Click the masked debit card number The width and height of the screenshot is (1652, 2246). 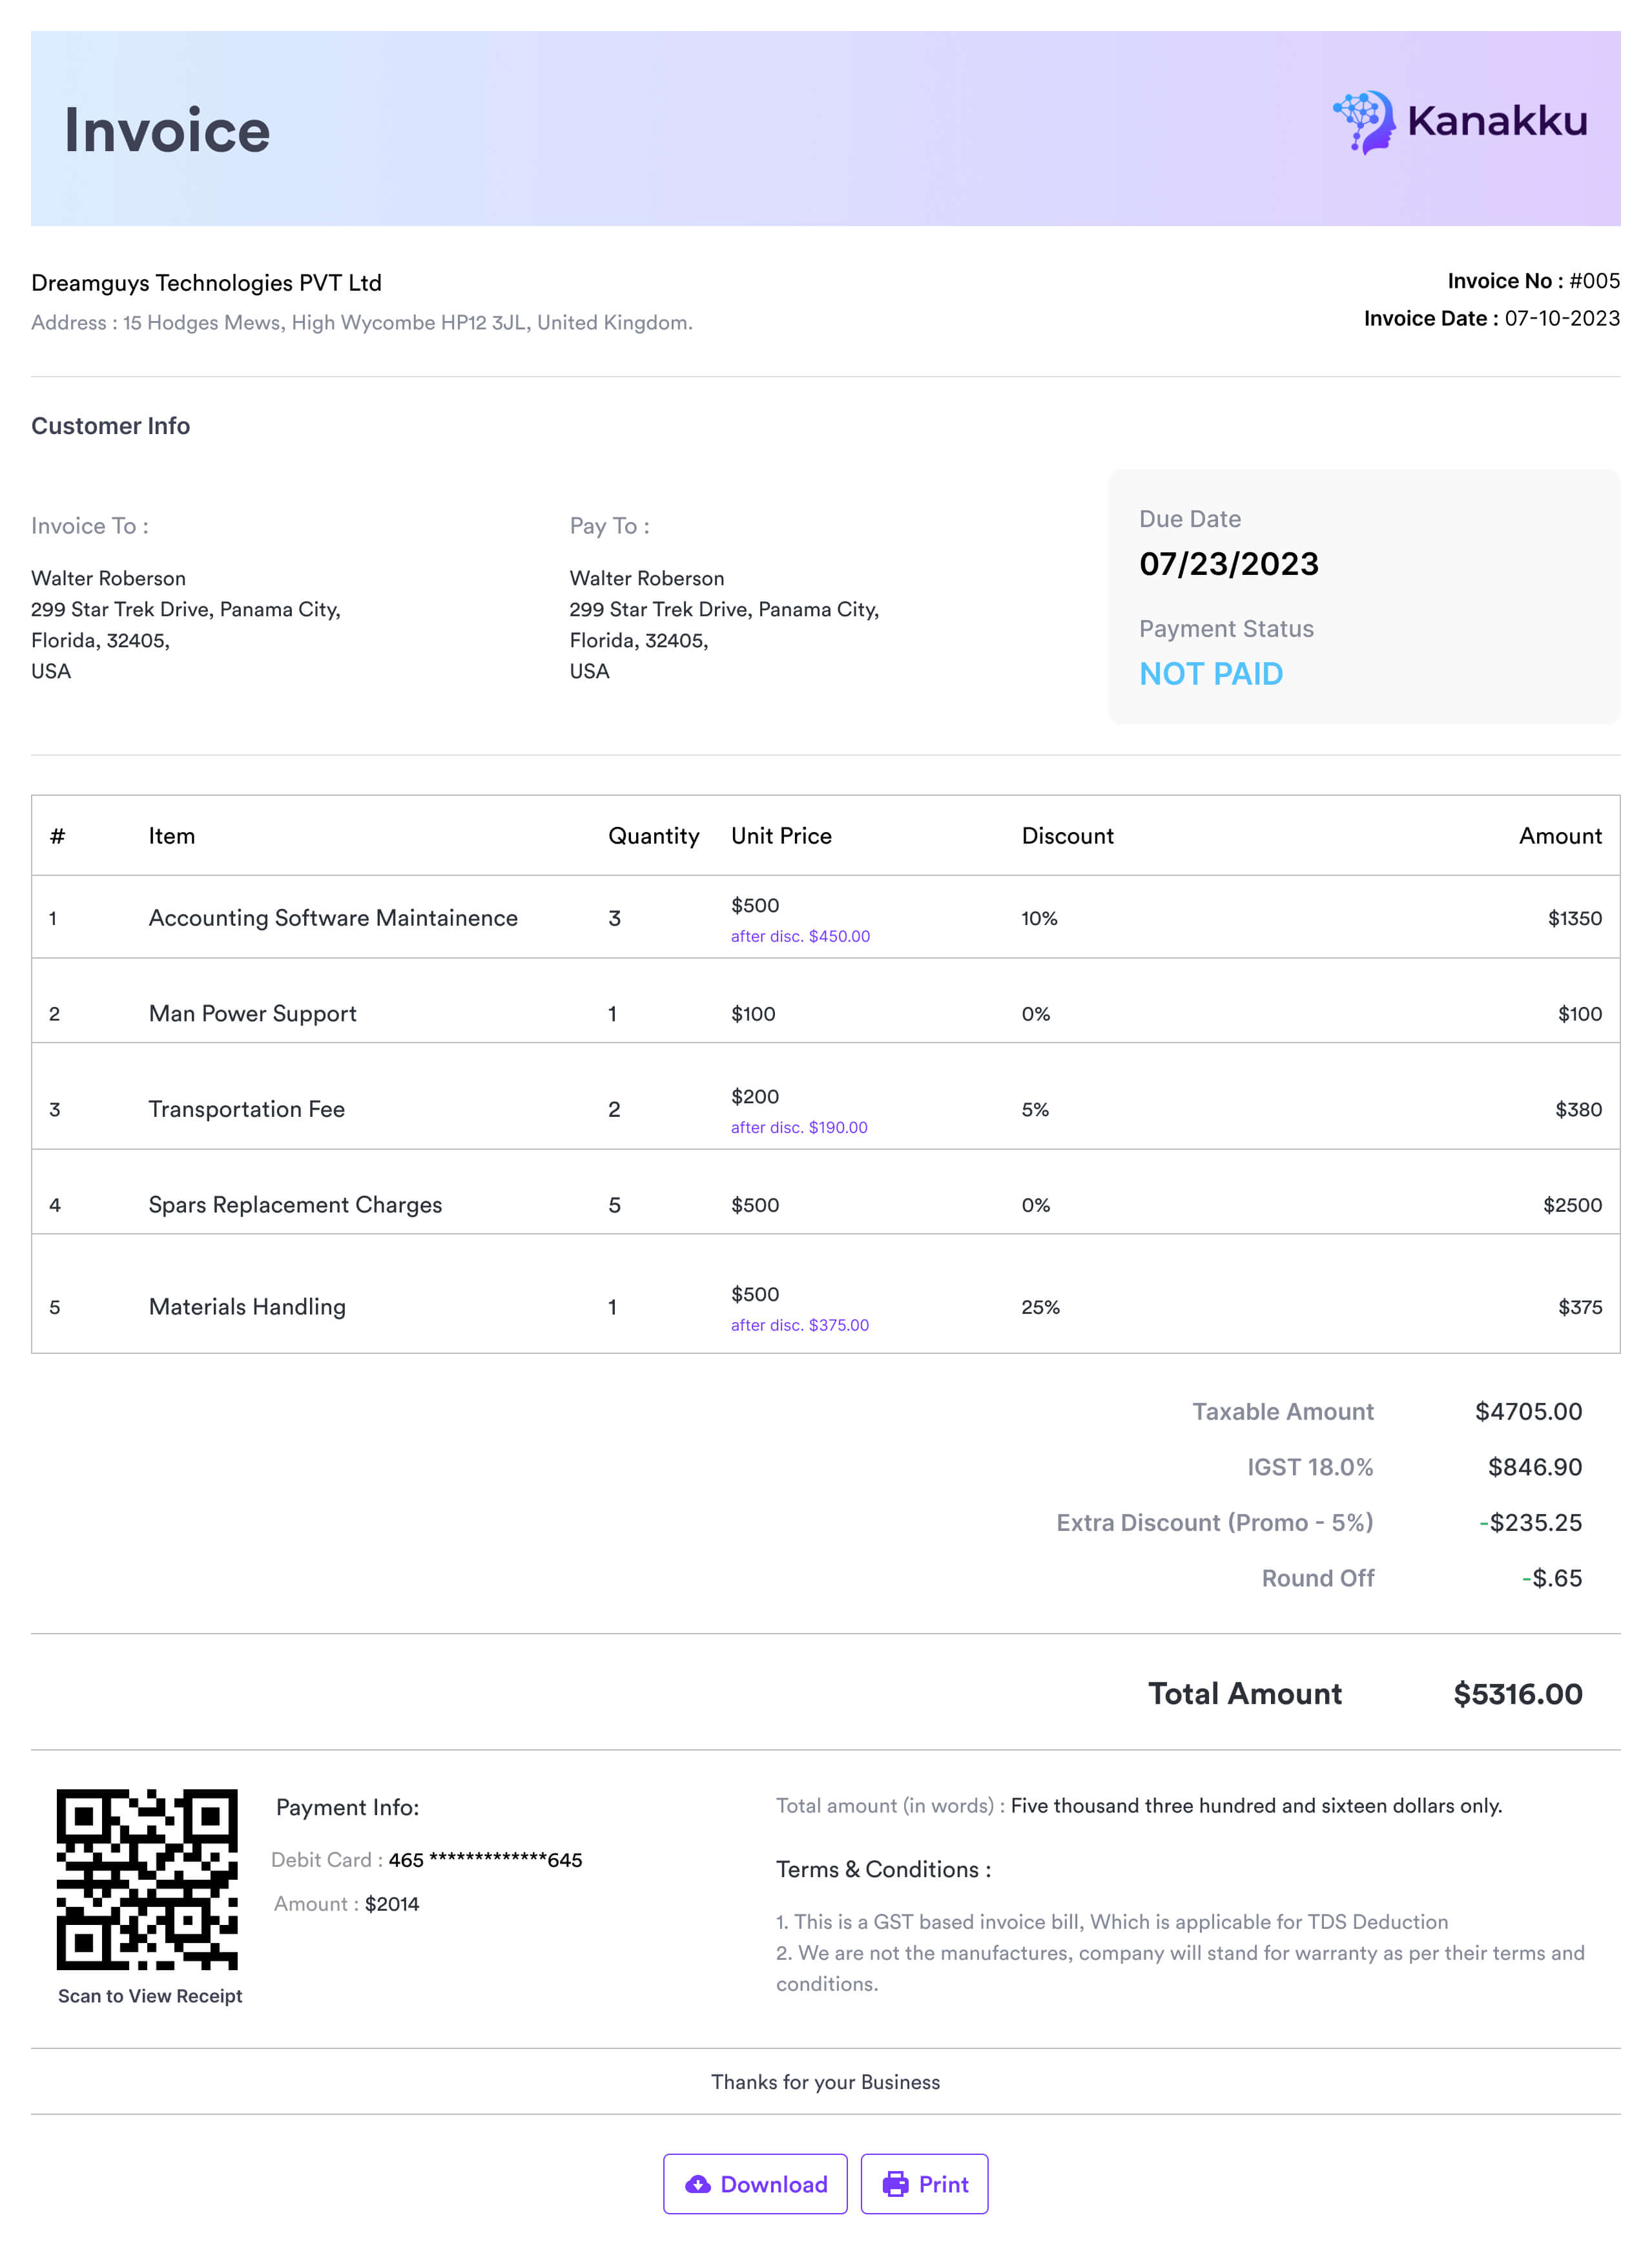[484, 1860]
